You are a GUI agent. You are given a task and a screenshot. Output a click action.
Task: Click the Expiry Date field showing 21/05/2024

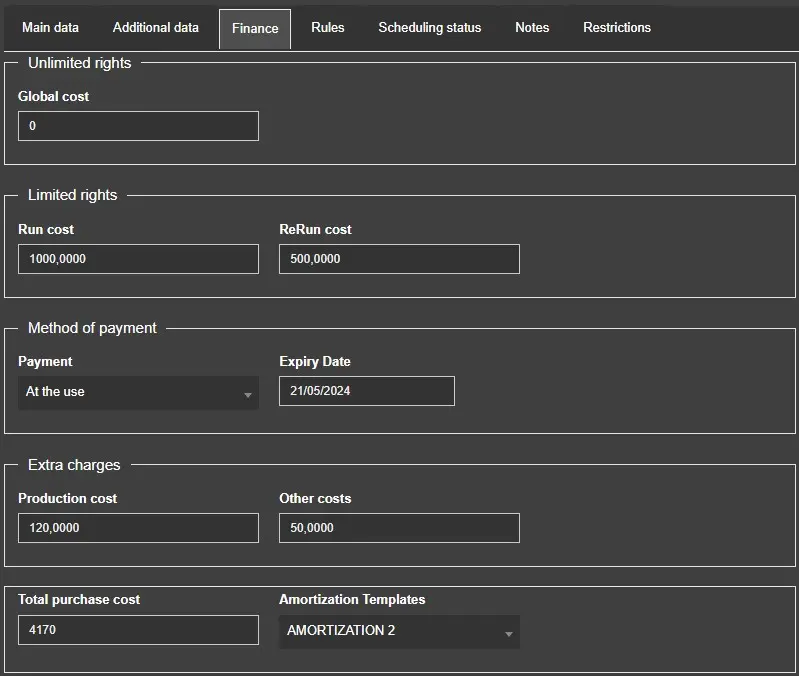tap(366, 391)
